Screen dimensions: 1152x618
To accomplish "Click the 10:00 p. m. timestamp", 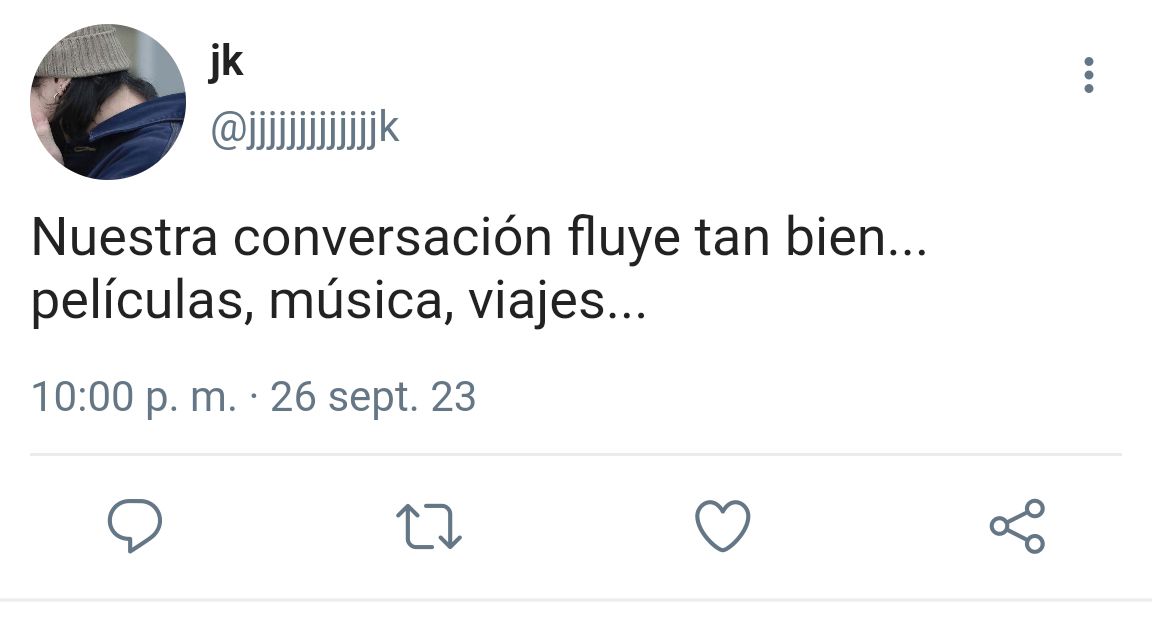I will [134, 397].
